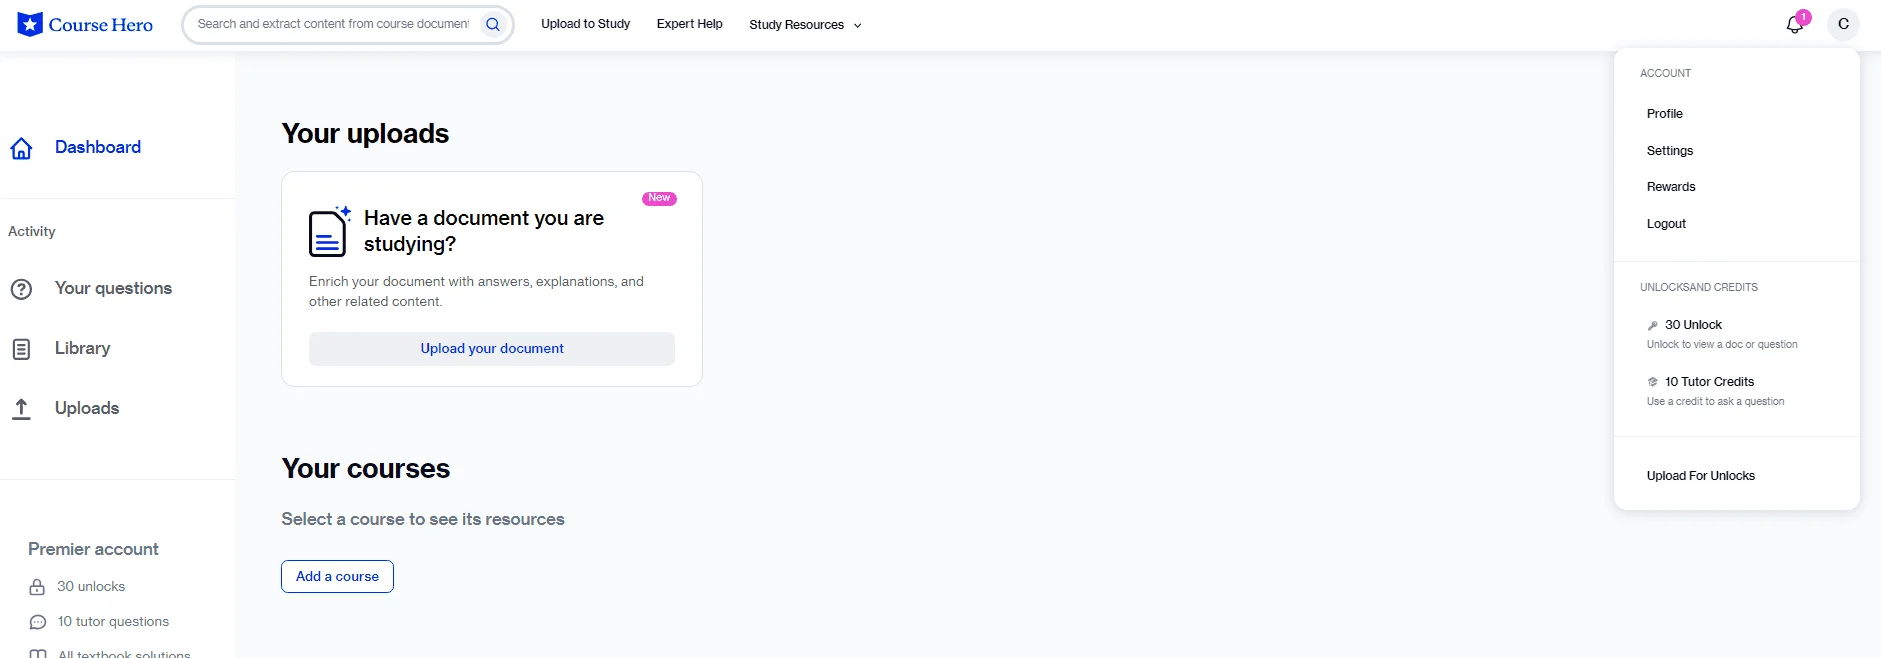Select Settings from account menu
This screenshot has height=658, width=1881.
point(1670,151)
